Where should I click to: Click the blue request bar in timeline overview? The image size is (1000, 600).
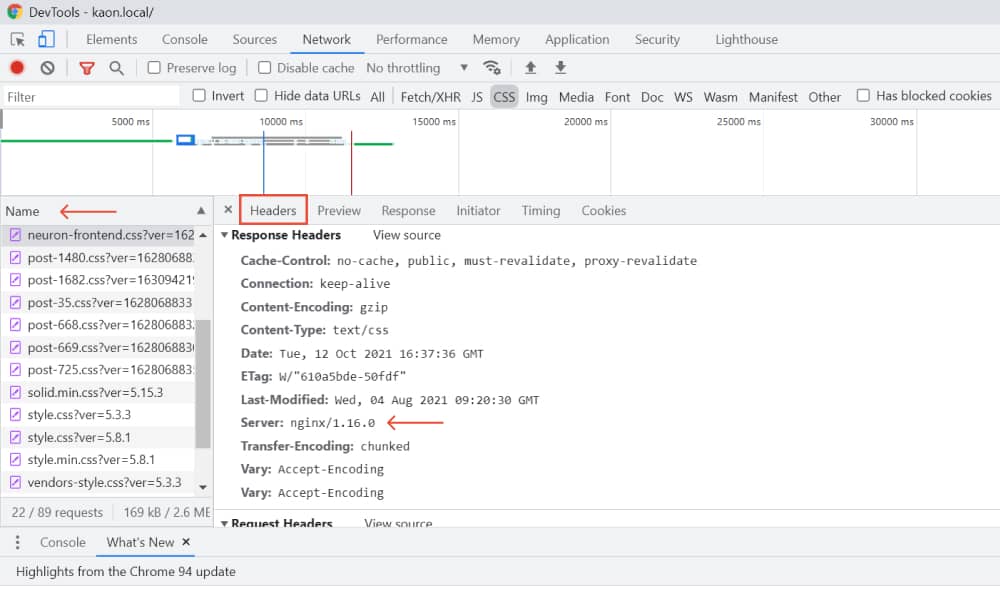pyautogui.click(x=185, y=140)
